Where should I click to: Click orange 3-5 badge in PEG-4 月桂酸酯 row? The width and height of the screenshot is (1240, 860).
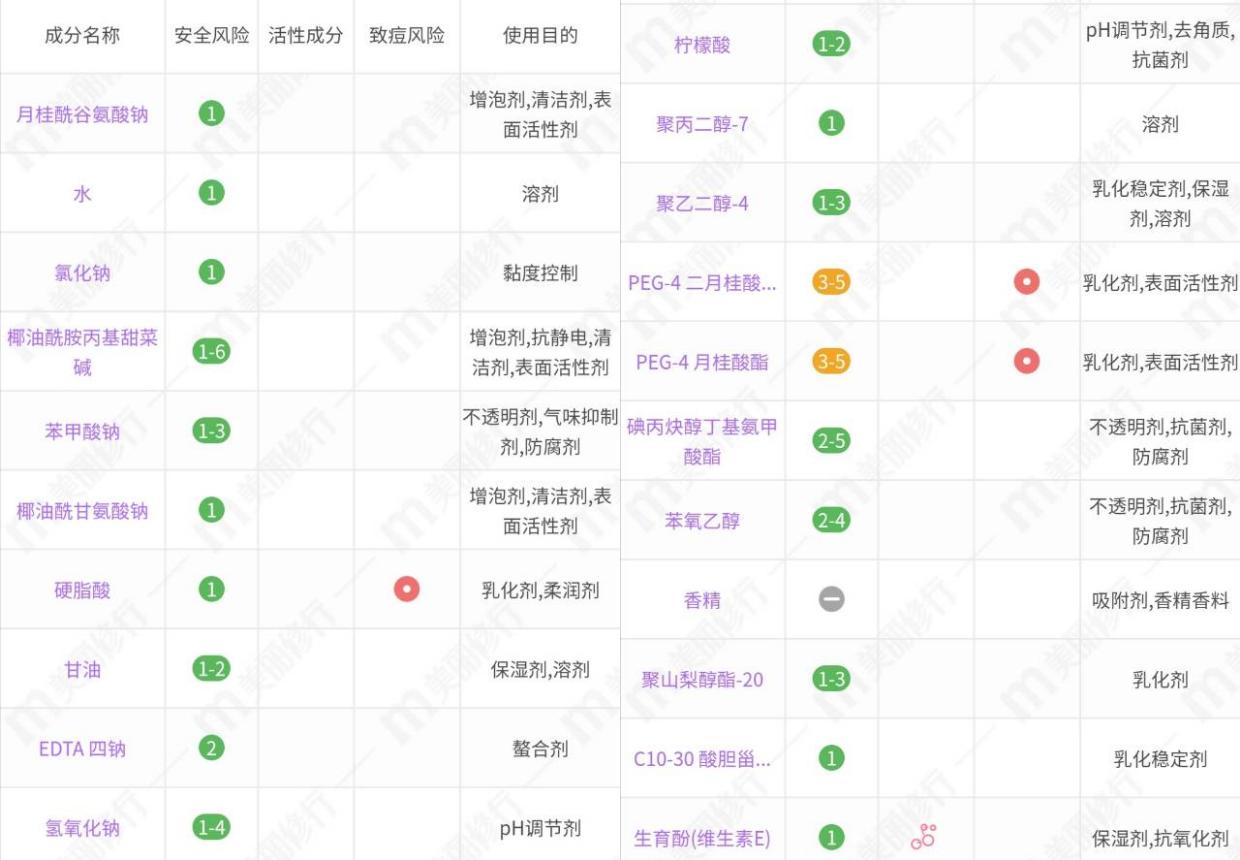coord(831,361)
